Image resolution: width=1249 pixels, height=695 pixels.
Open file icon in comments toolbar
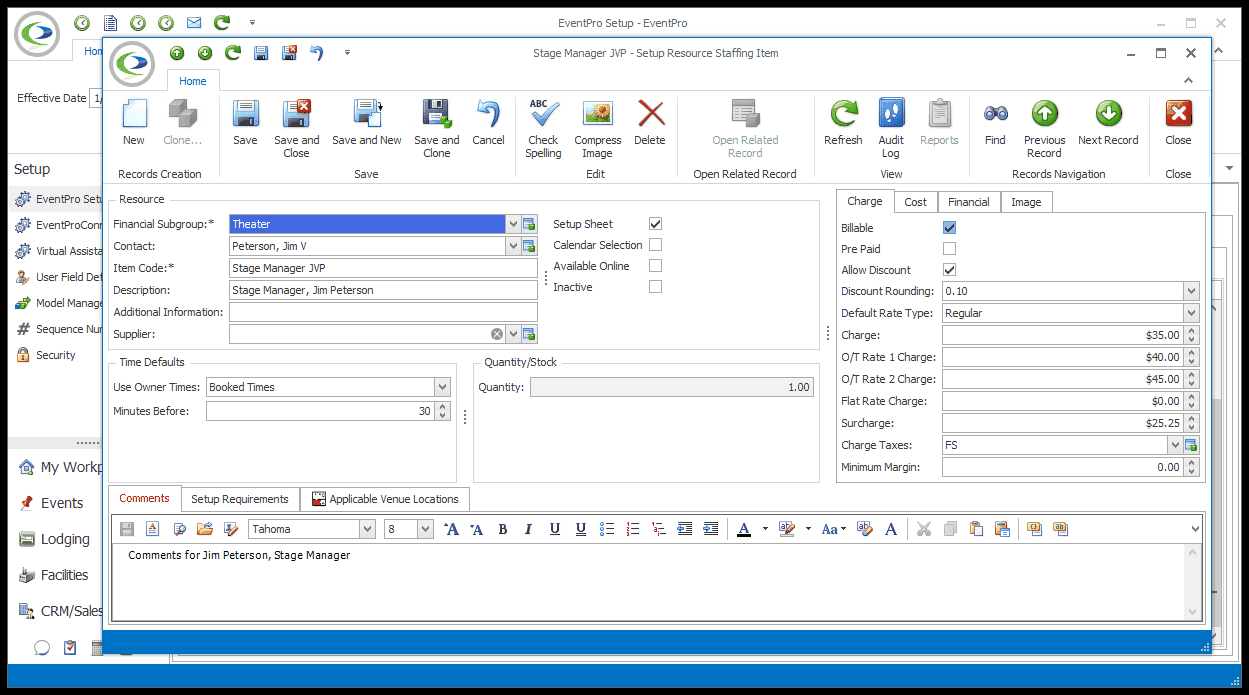(205, 529)
